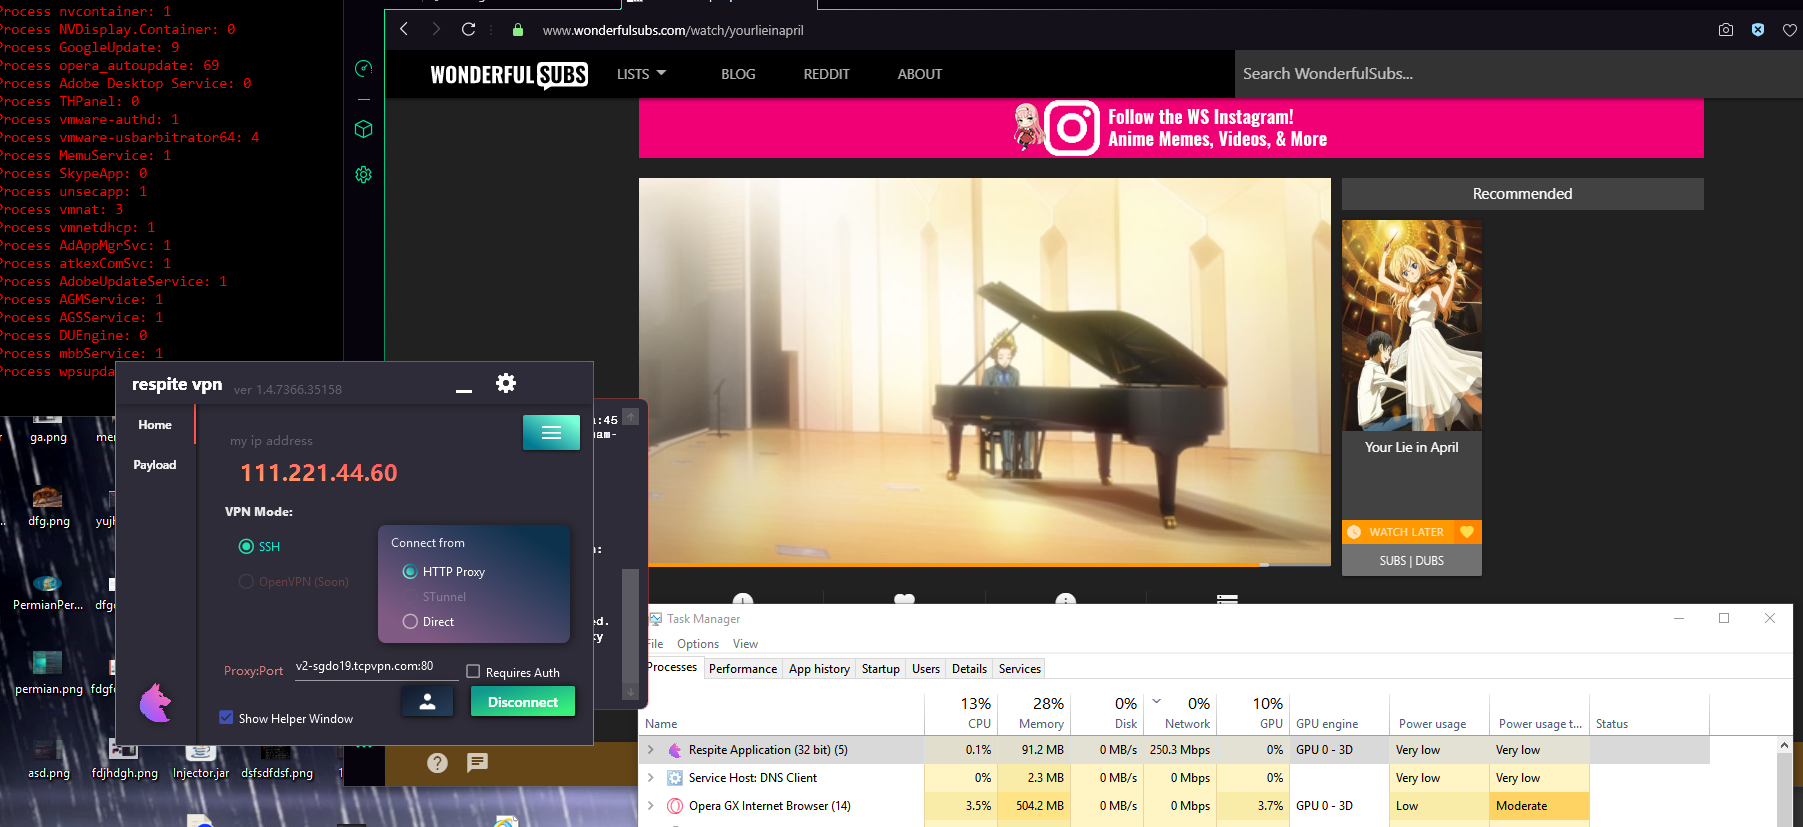Viewport: 1803px width, 827px height.
Task: Reload the WonderfulSubs page
Action: coord(468,29)
